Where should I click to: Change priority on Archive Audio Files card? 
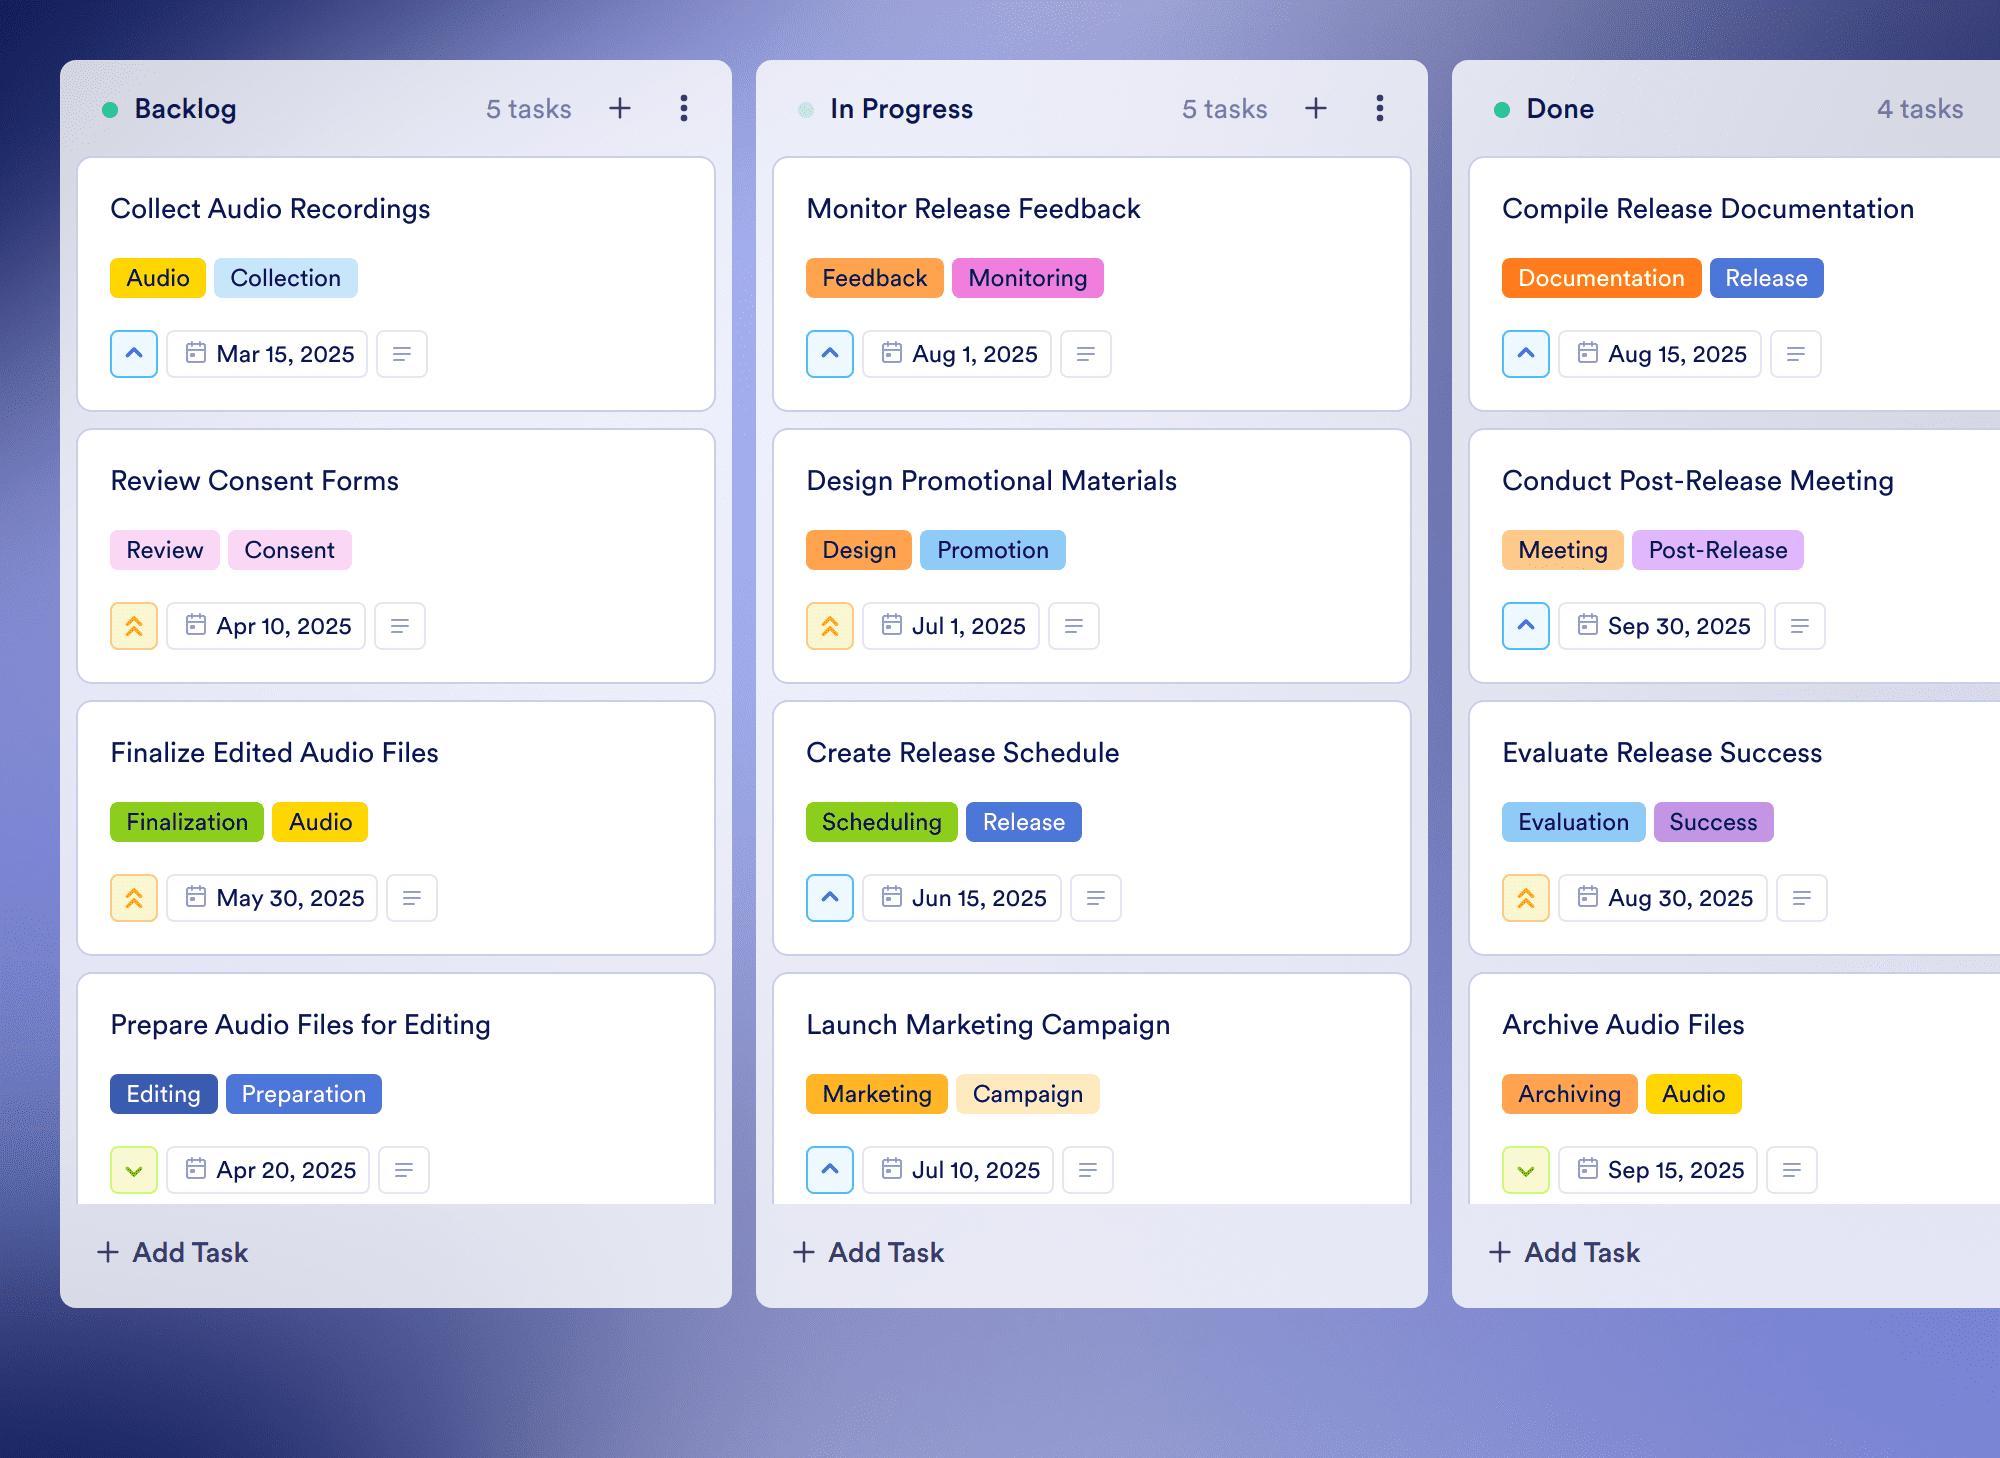pyautogui.click(x=1526, y=1170)
